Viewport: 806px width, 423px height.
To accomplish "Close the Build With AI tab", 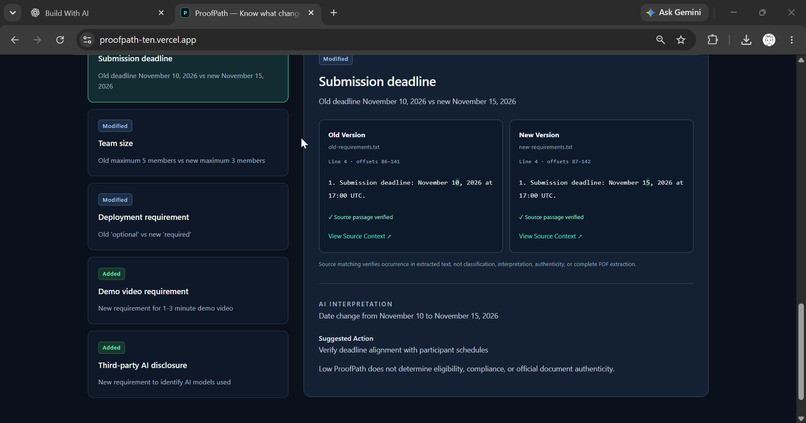I will point(161,13).
